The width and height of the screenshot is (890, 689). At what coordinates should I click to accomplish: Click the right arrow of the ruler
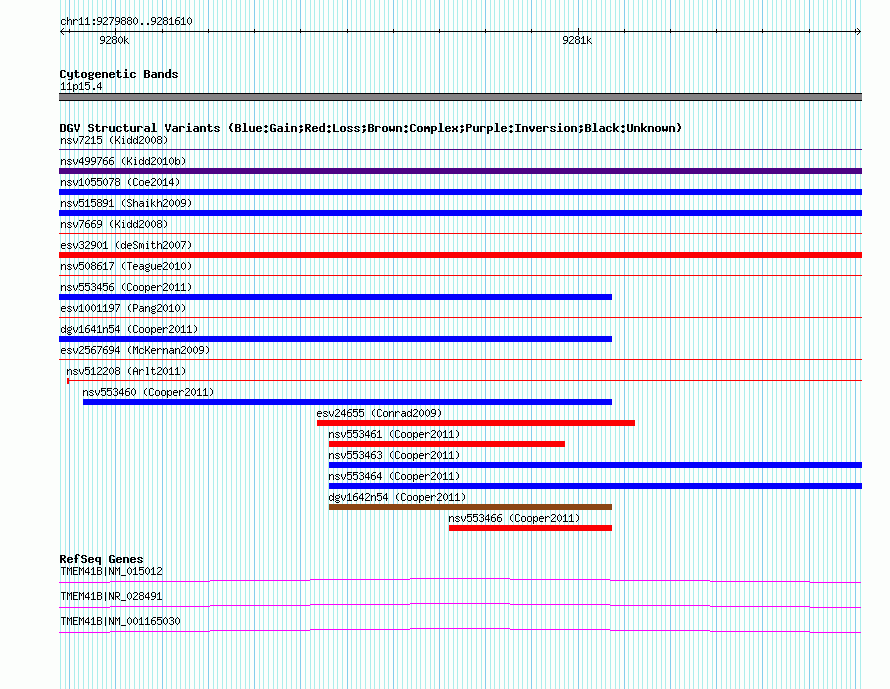click(858, 31)
